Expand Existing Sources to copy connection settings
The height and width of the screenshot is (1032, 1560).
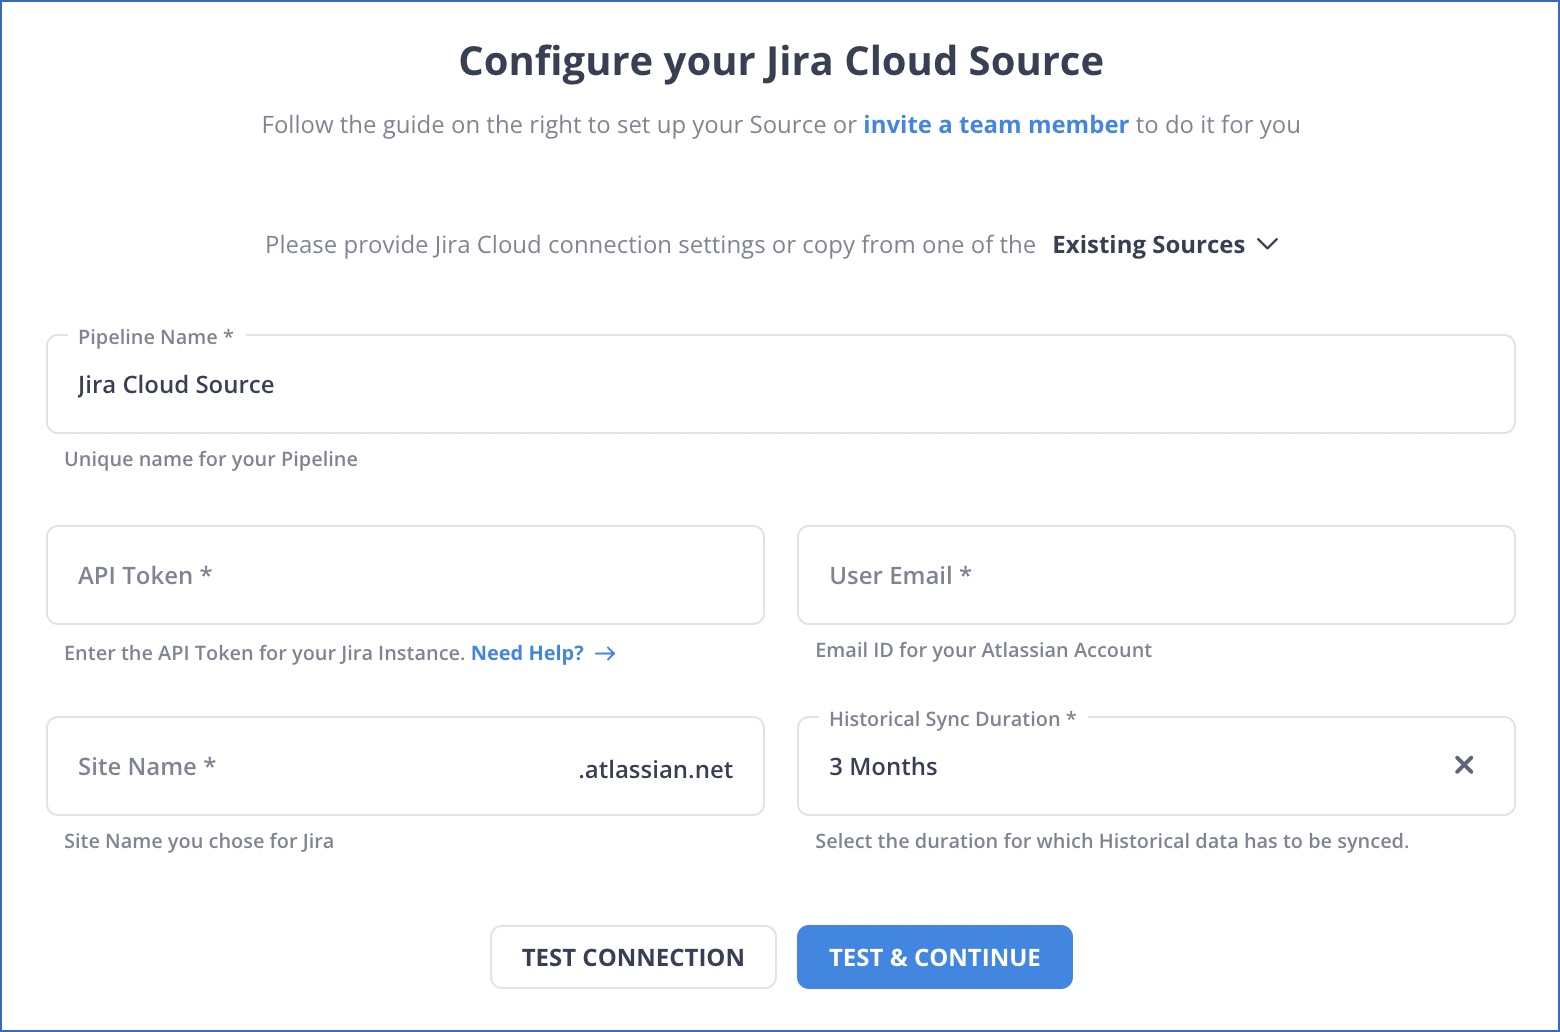[1148, 244]
